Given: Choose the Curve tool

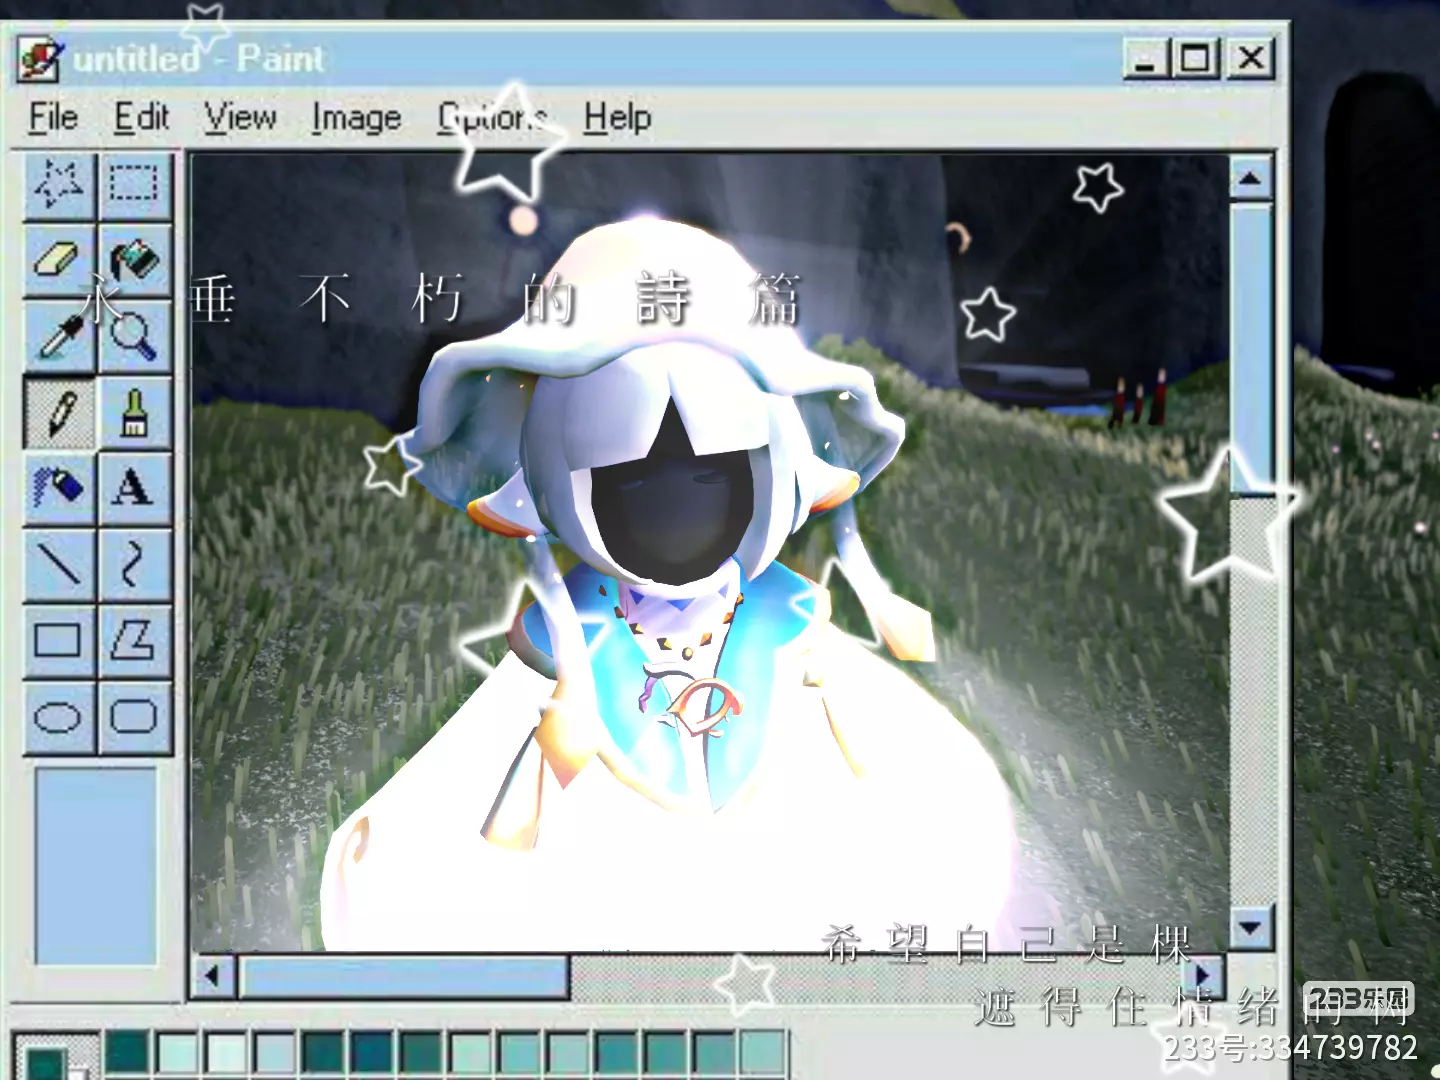Looking at the screenshot, I should [x=134, y=564].
